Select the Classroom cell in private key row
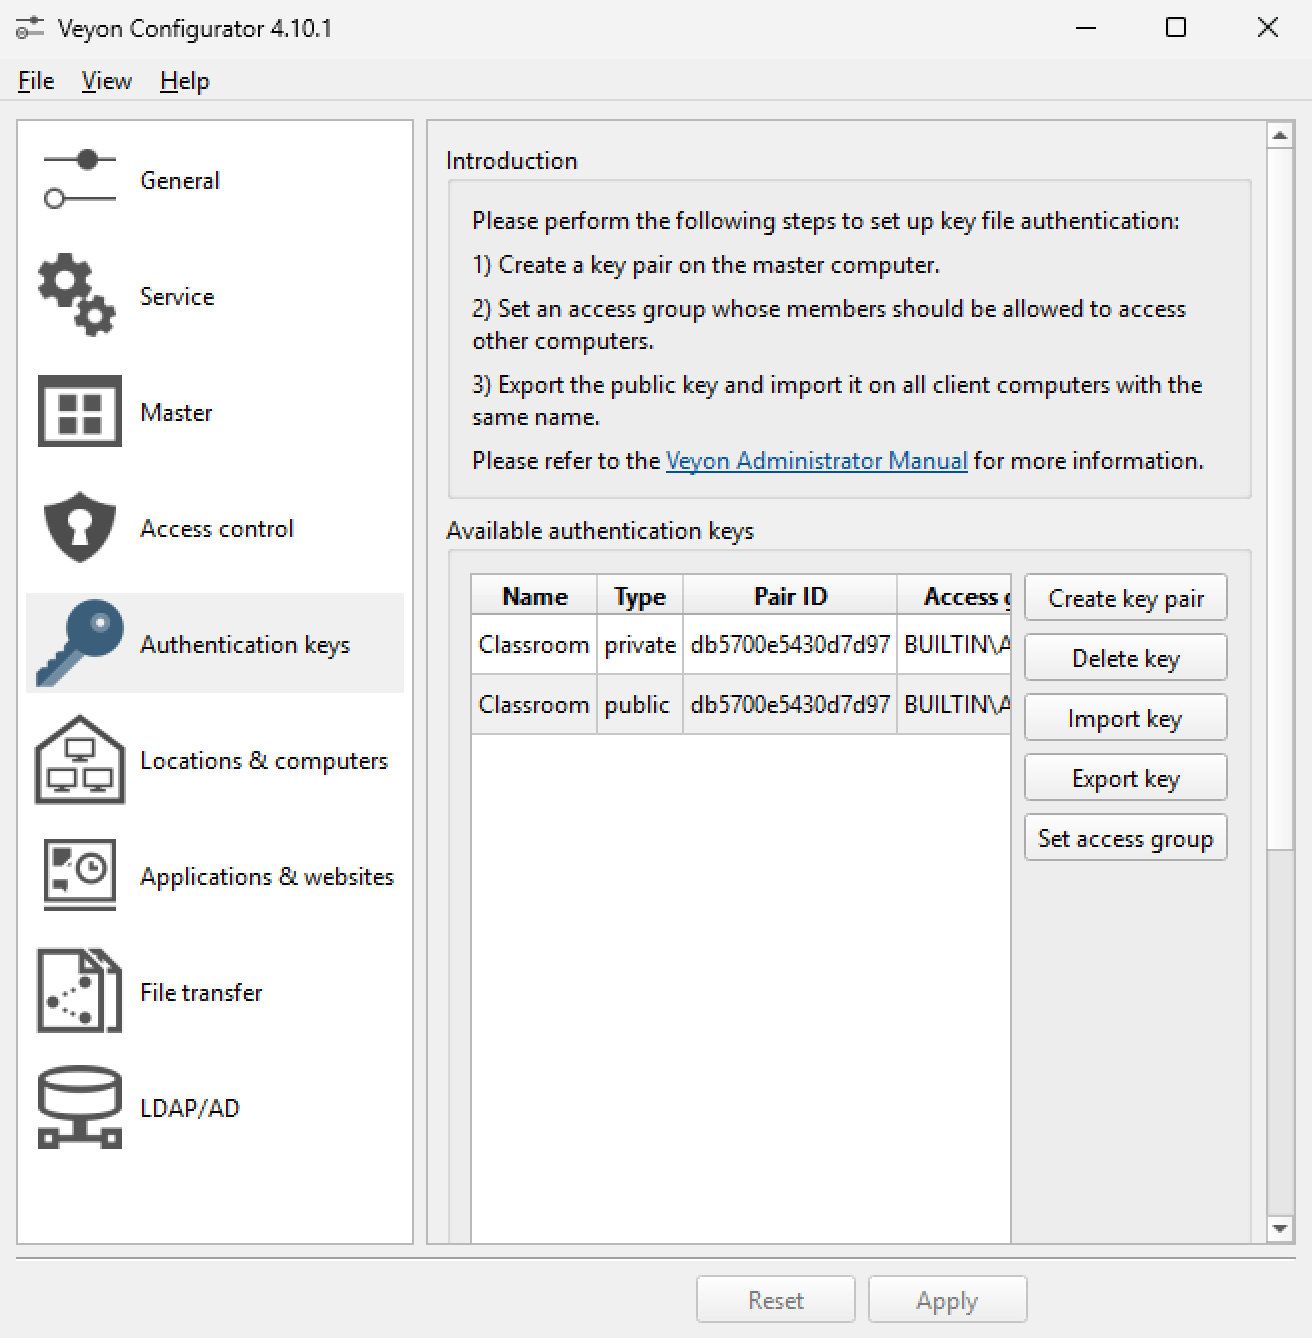Viewport: 1312px width, 1338px height. [x=534, y=645]
